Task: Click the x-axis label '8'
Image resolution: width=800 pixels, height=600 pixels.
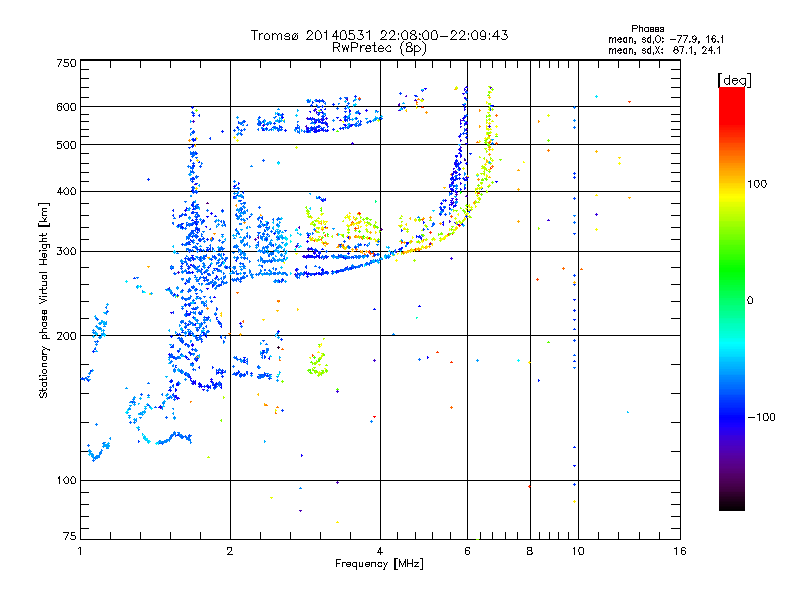Action: [x=530, y=551]
